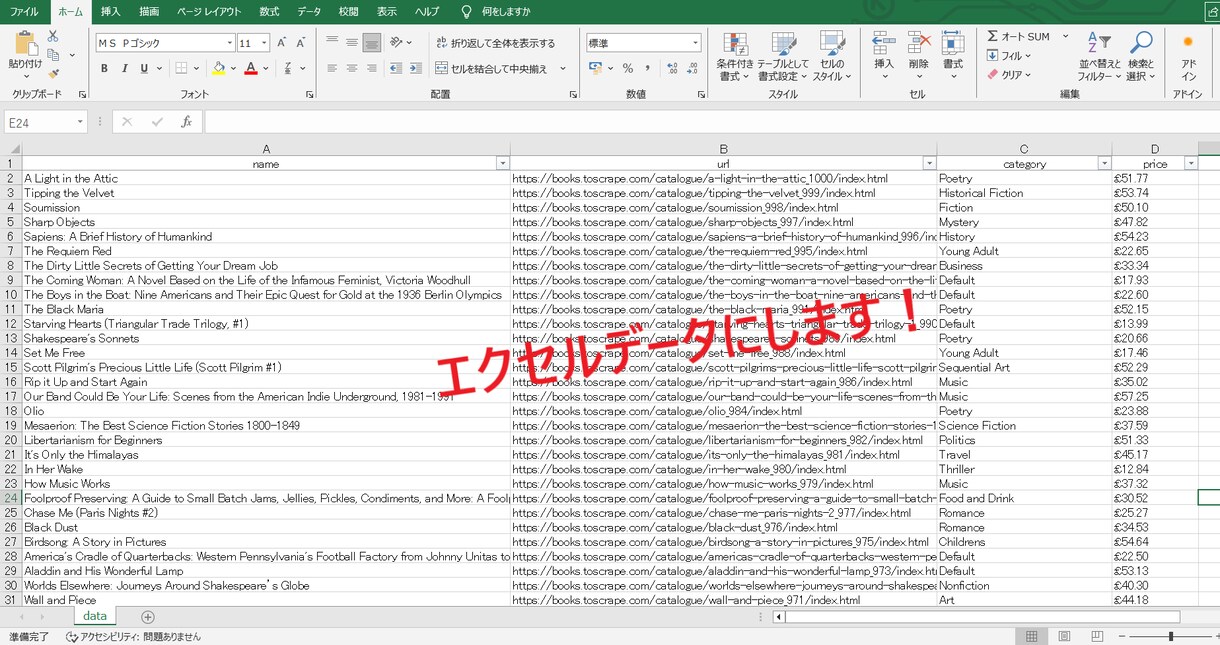
Task: Switch to the データ tab
Action: pyautogui.click(x=309, y=12)
